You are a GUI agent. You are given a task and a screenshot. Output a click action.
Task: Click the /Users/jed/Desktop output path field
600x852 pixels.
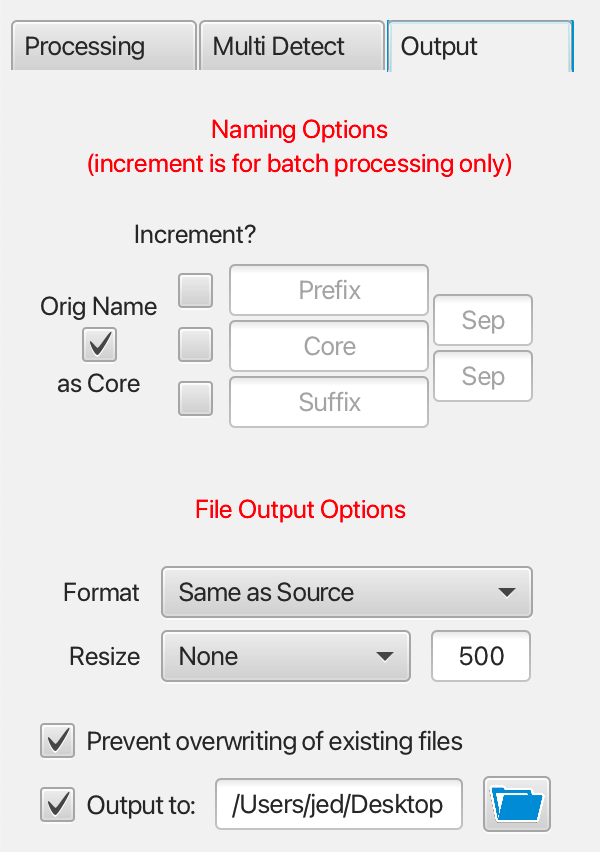coord(339,804)
